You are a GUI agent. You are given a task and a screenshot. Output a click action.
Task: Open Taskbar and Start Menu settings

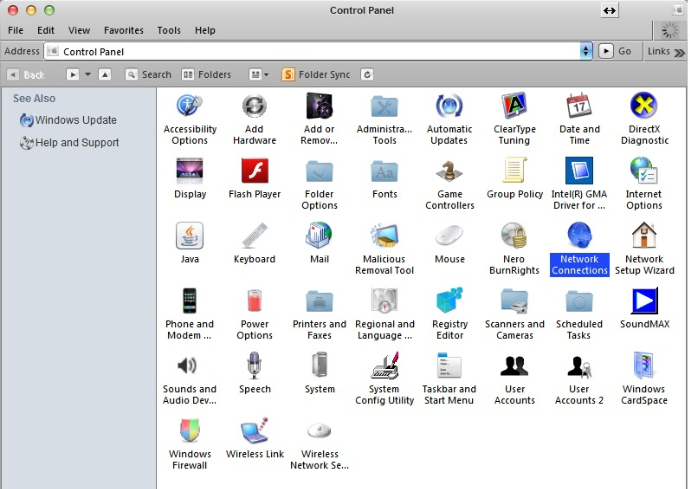[449, 379]
